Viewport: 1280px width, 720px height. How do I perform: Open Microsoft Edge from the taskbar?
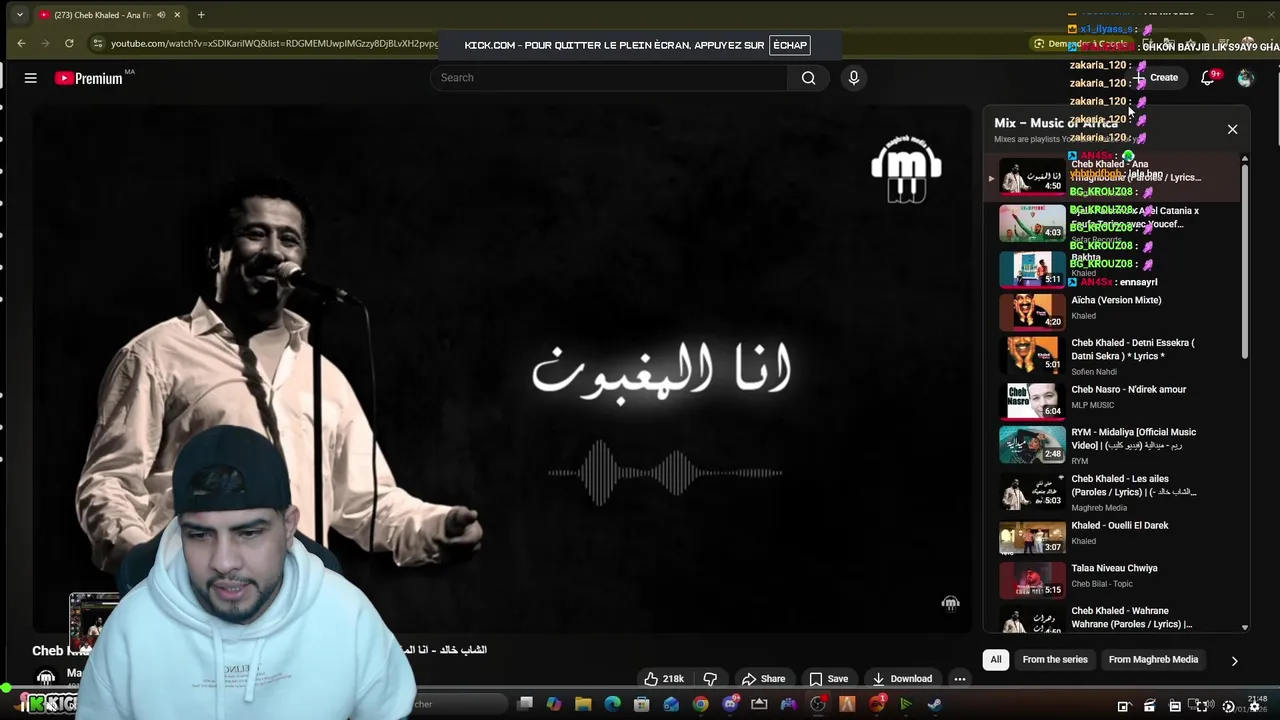(612, 705)
